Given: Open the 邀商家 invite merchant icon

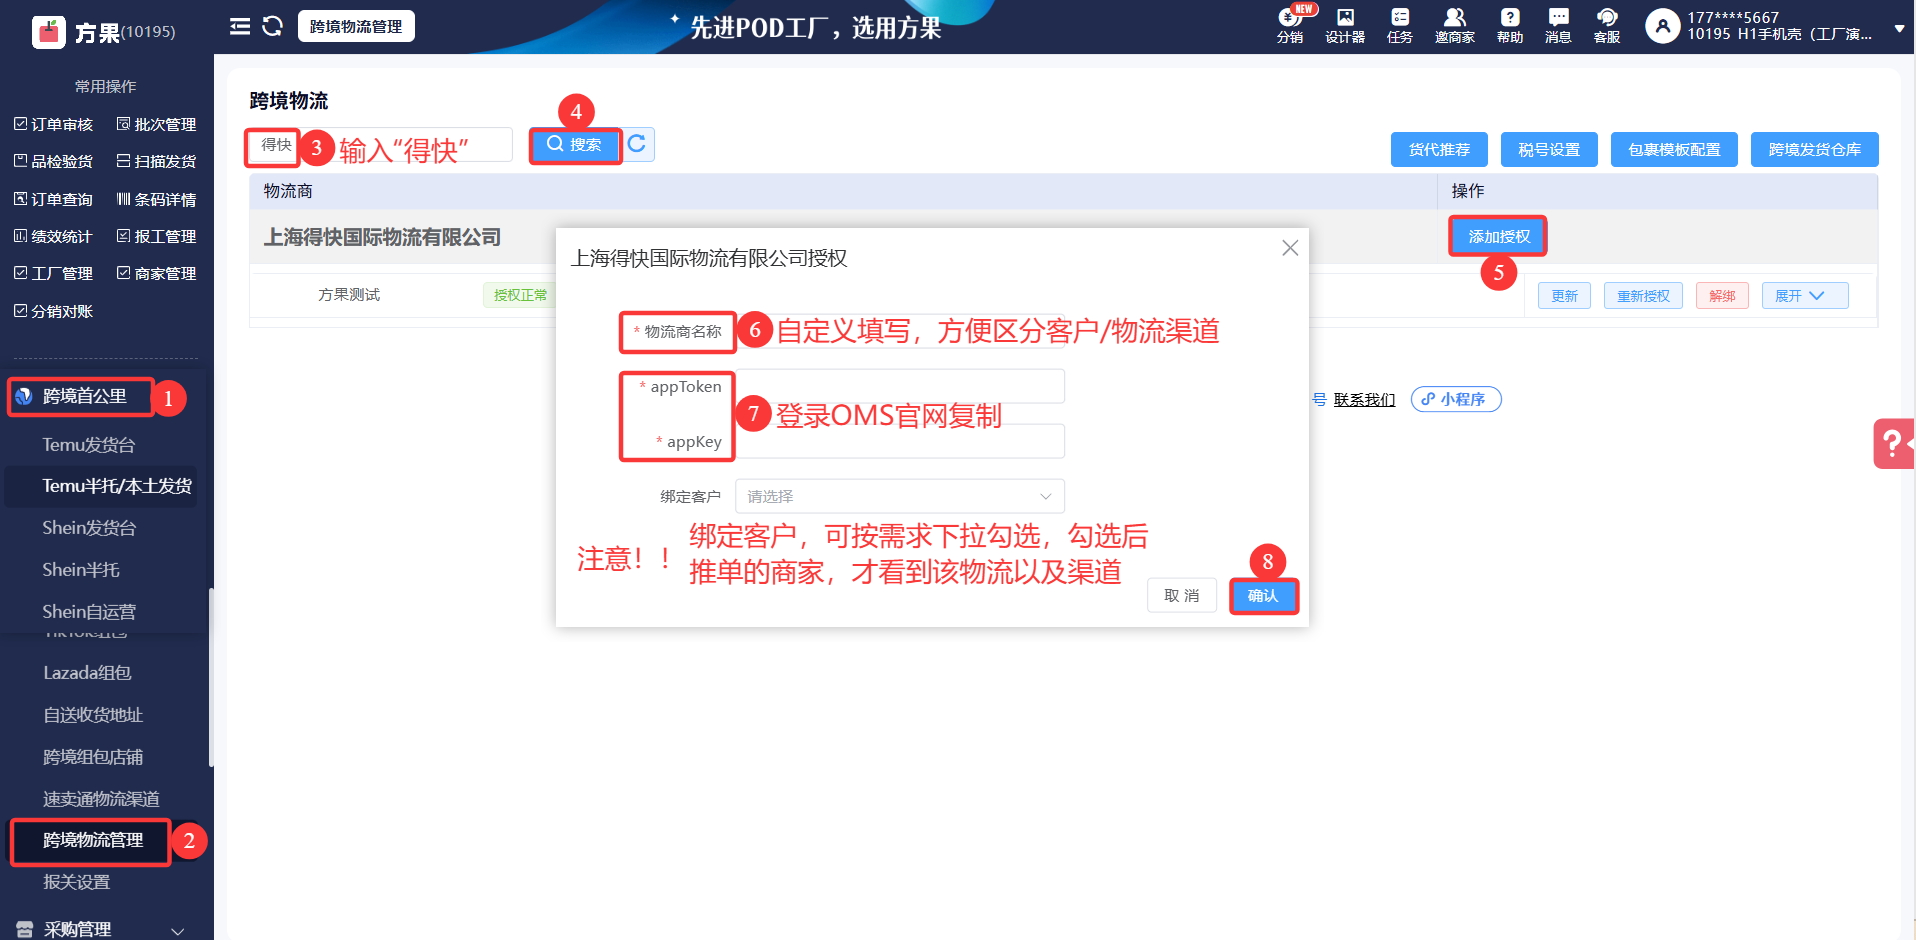Looking at the screenshot, I should click(1455, 26).
